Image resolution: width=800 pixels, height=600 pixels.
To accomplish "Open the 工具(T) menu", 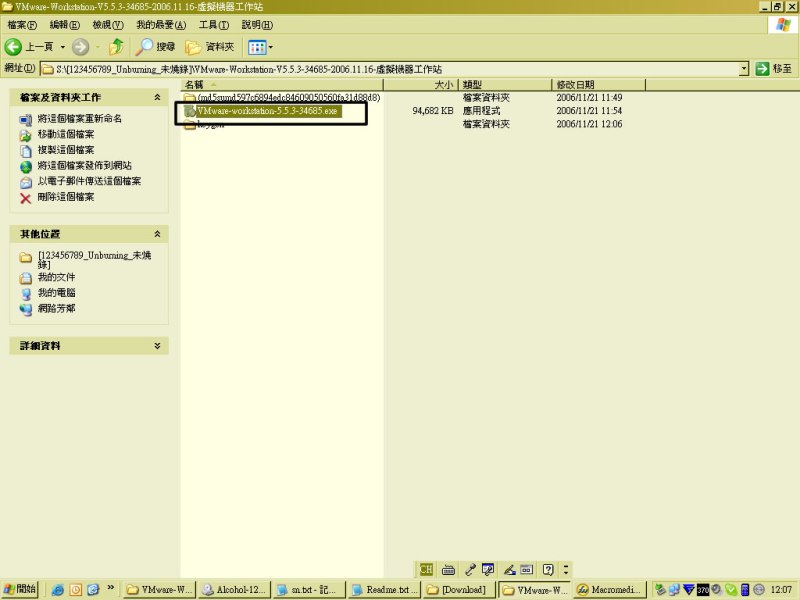I will (214, 24).
